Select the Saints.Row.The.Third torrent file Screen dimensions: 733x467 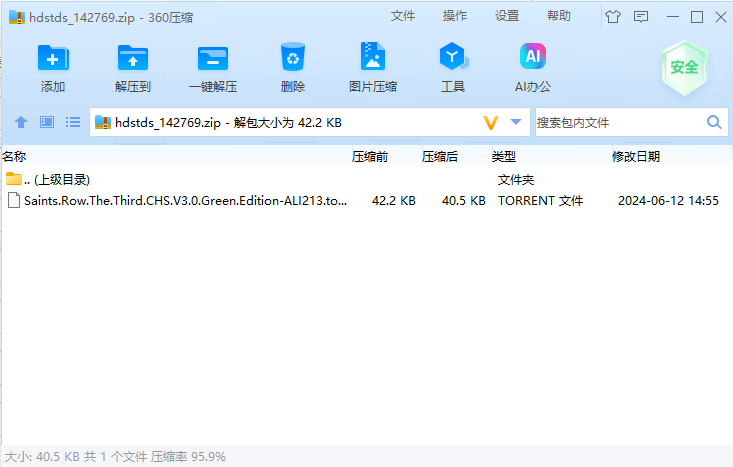[366, 201]
